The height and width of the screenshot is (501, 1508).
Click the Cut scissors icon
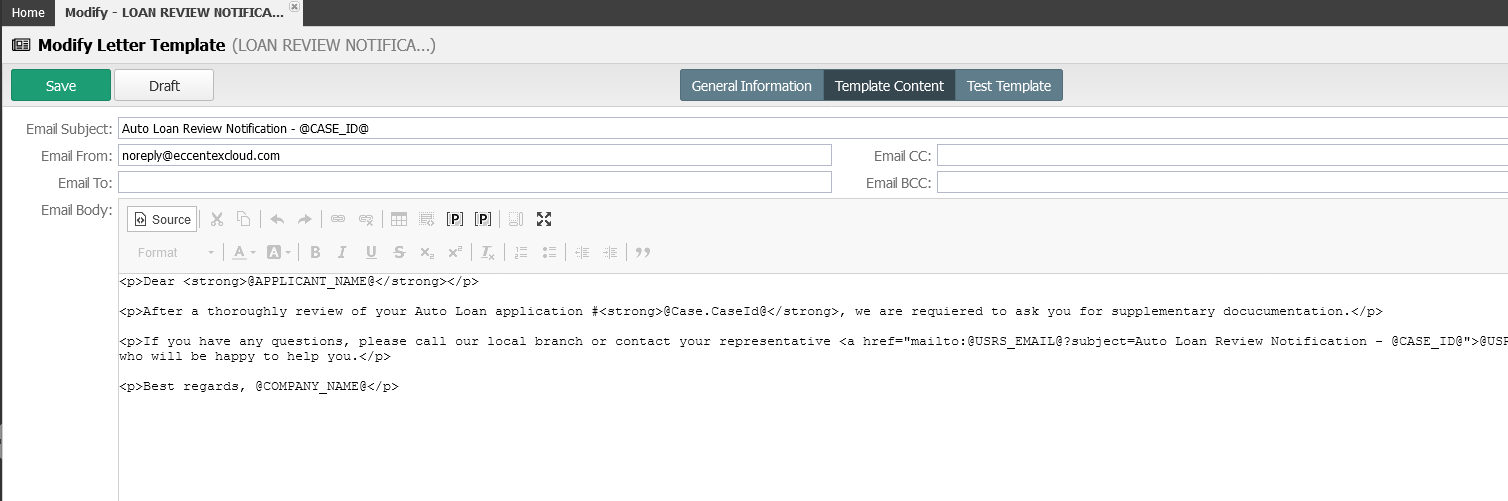click(x=216, y=219)
